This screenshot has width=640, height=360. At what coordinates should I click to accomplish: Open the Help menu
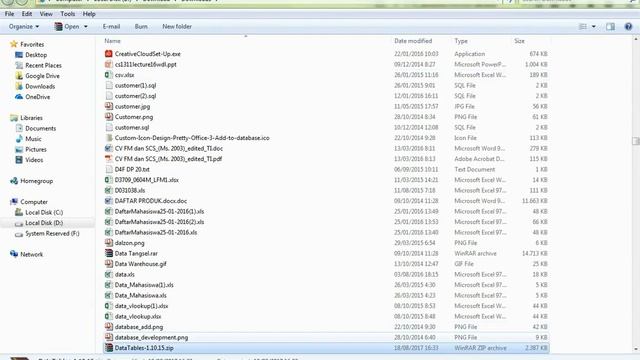point(89,14)
